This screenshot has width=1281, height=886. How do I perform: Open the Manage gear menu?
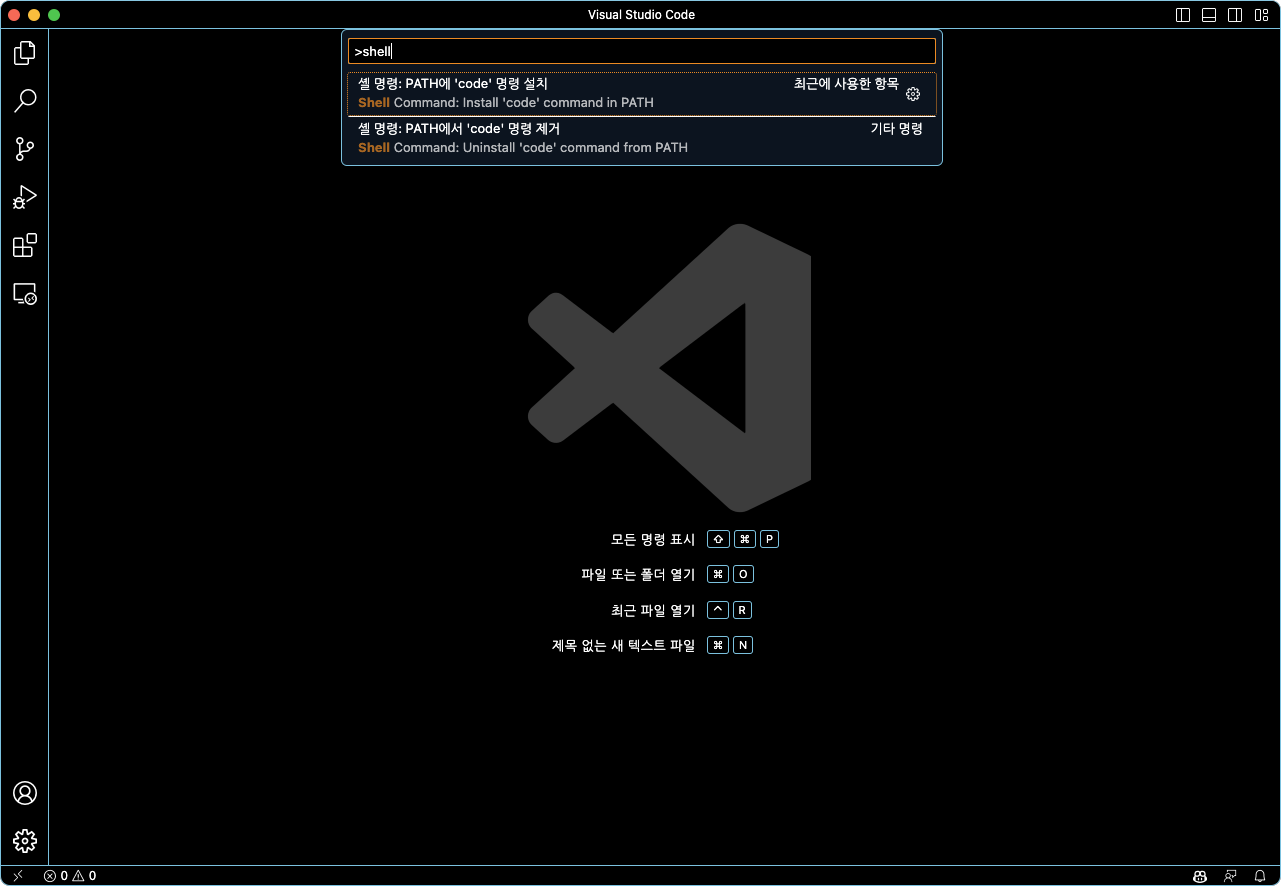coord(25,841)
